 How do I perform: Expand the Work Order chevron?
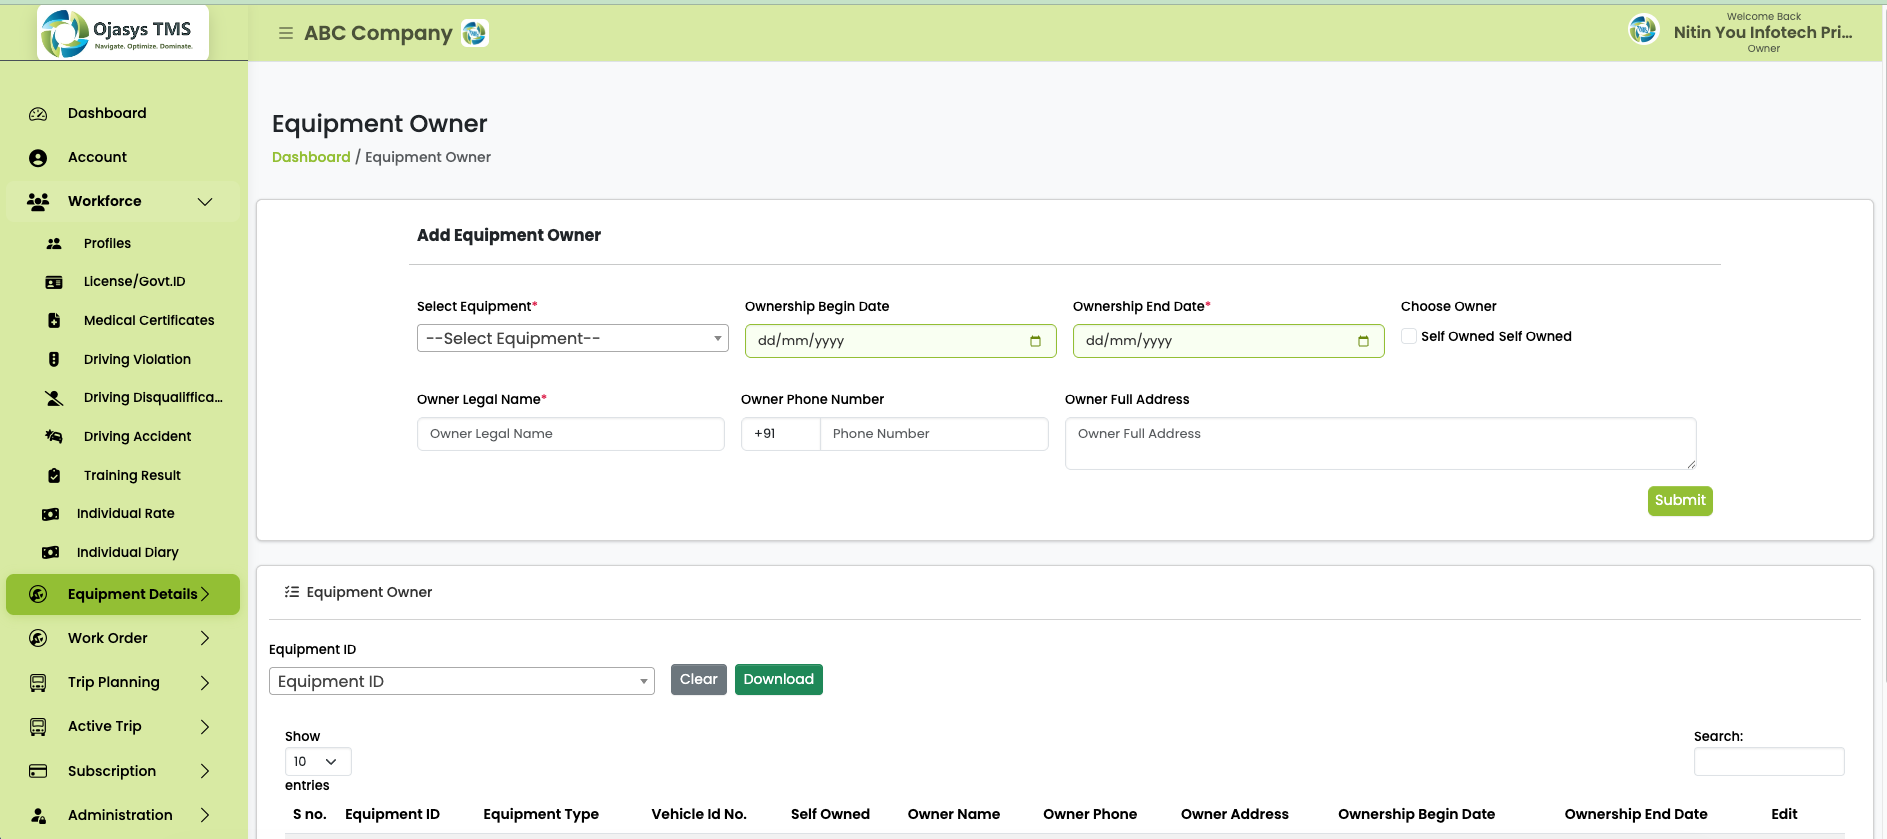(x=205, y=638)
